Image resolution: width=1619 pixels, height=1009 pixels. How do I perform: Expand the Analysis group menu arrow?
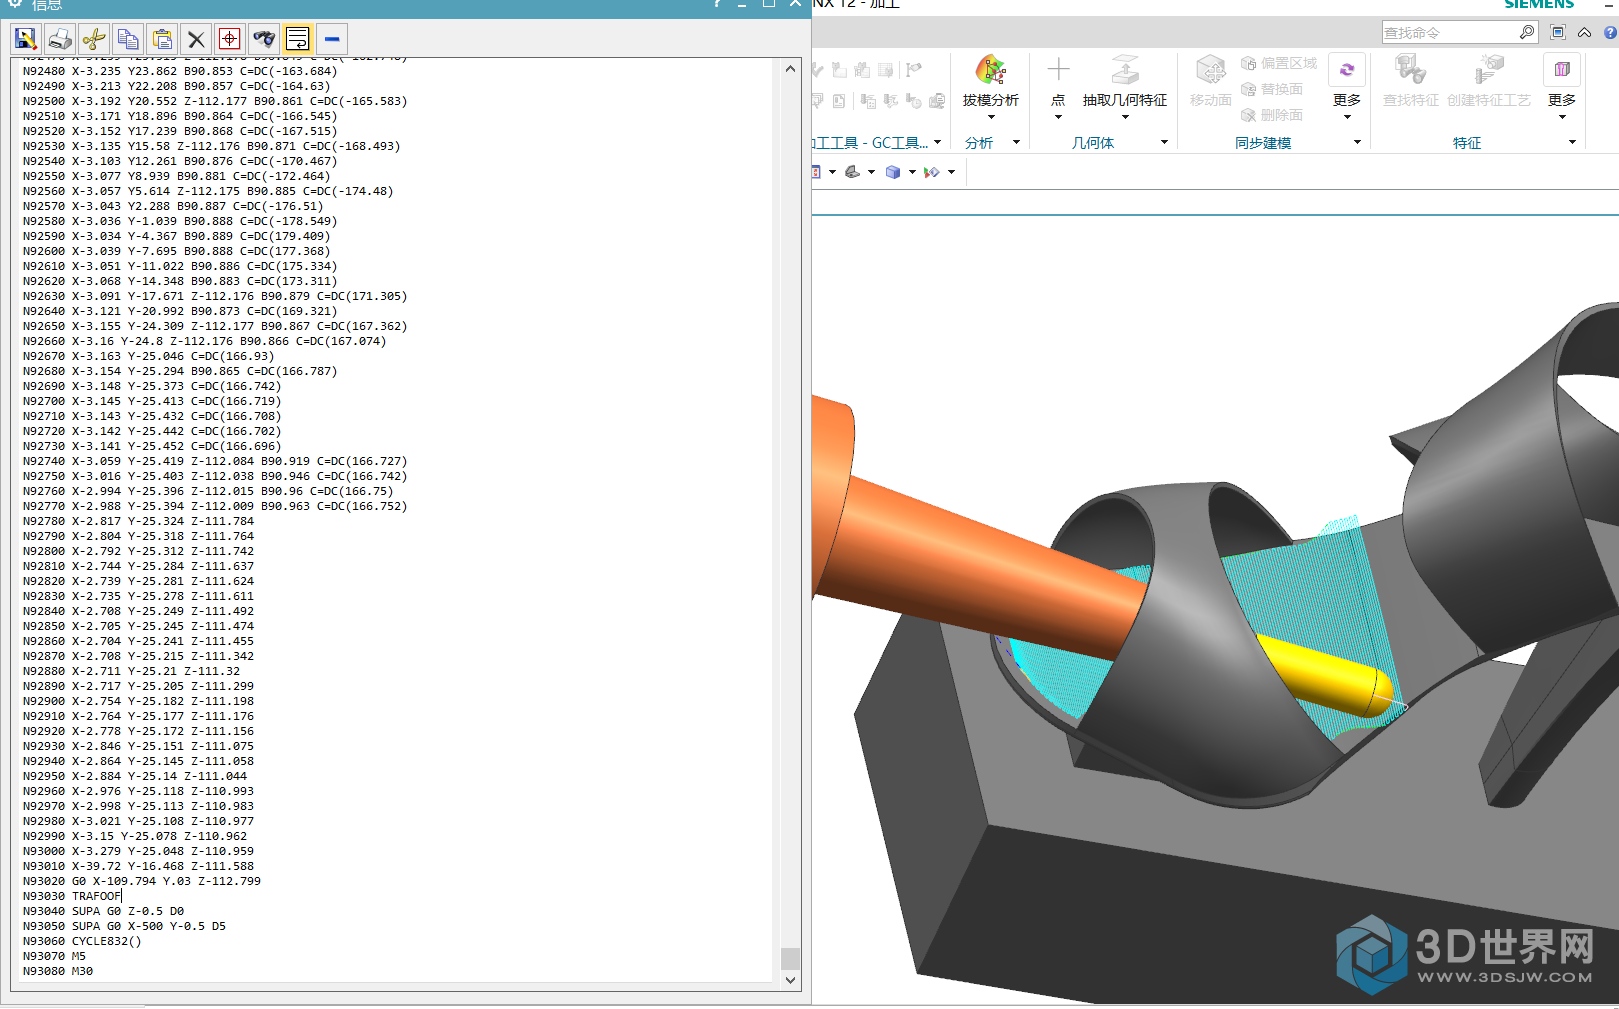pos(1016,142)
